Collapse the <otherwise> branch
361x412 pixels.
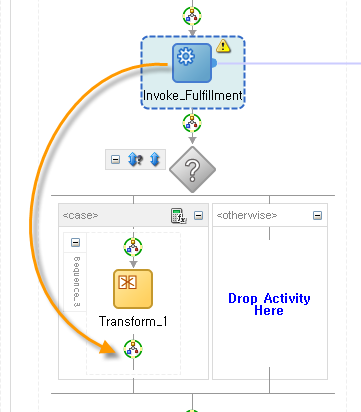click(x=317, y=215)
